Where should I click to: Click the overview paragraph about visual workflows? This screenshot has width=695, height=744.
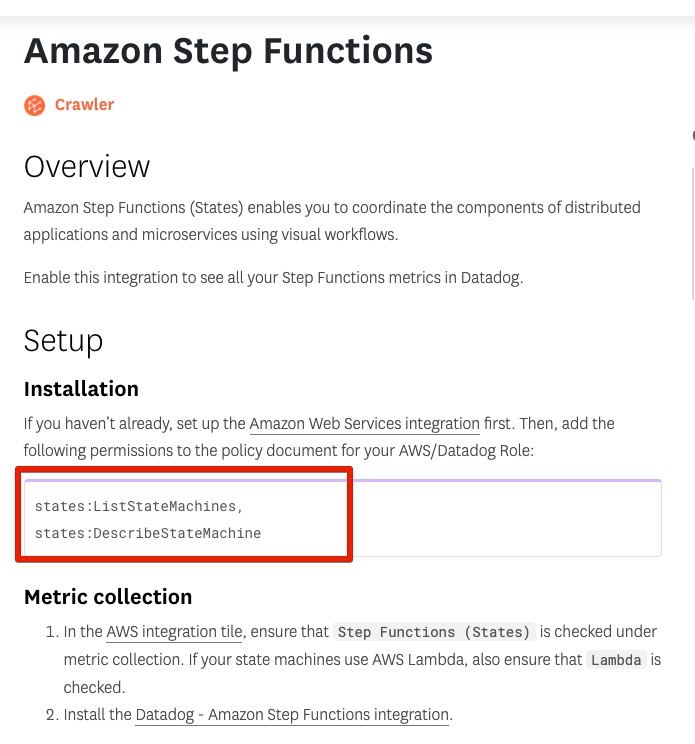click(332, 221)
